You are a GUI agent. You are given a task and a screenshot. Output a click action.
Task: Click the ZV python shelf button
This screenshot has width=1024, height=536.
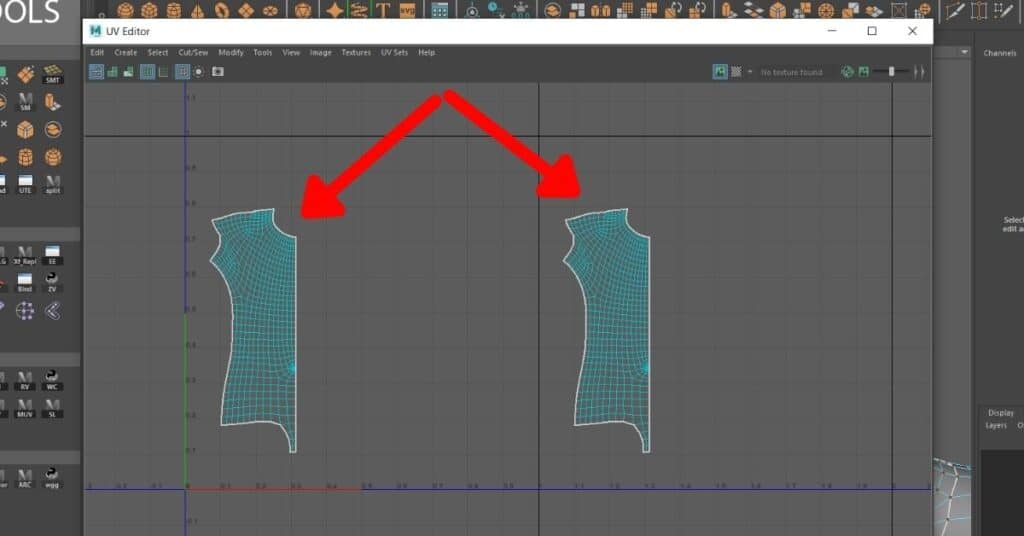point(52,282)
